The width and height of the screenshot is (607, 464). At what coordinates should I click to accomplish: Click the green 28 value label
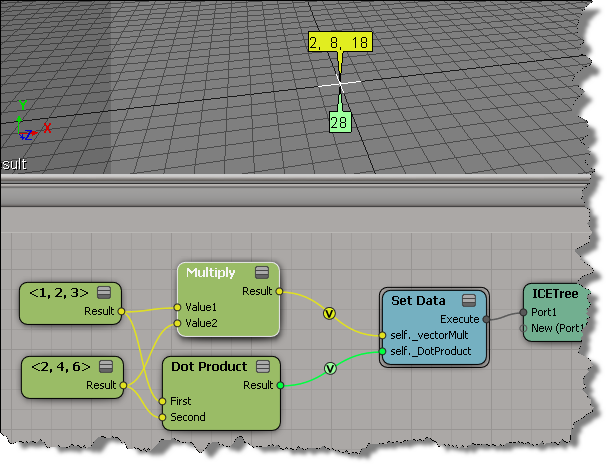tap(340, 121)
